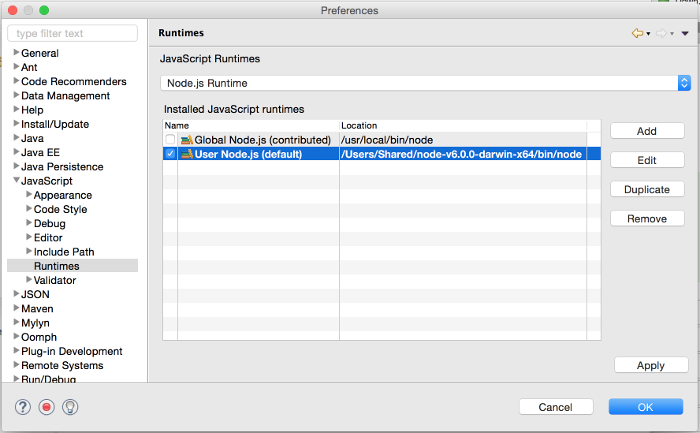Click the help question mark icon
700x433 pixels.
(23, 407)
